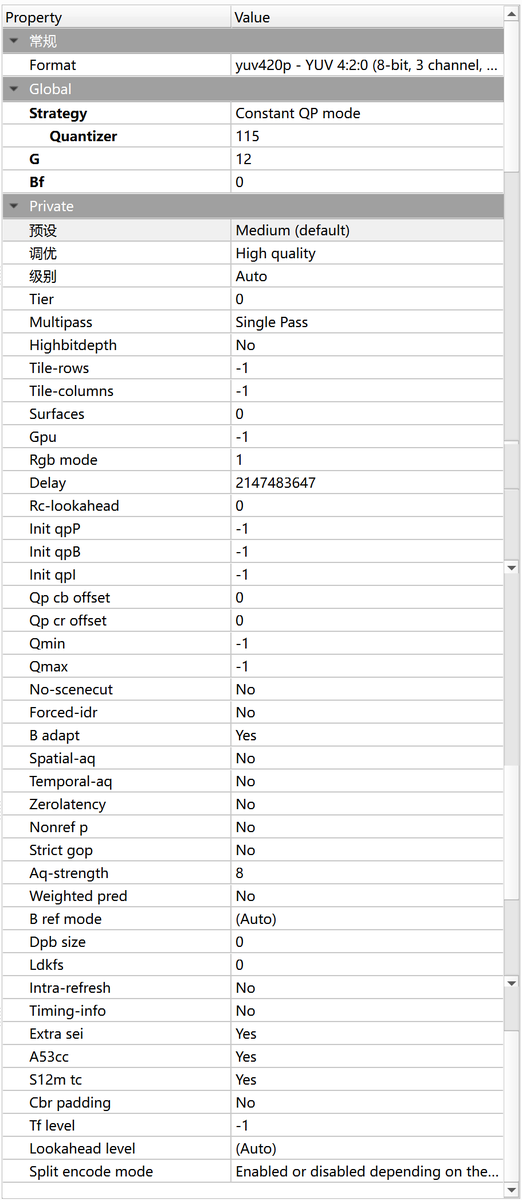Click the Value column header

(x=367, y=17)
